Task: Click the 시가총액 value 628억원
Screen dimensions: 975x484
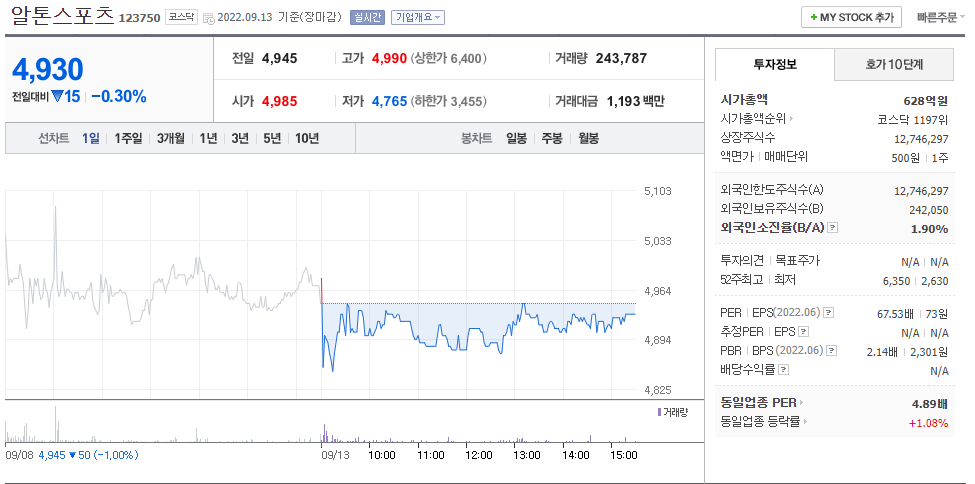Action: [926, 100]
